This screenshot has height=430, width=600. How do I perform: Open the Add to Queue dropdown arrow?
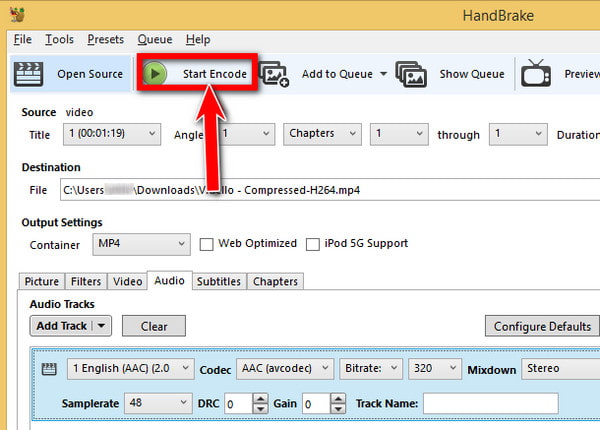[383, 73]
